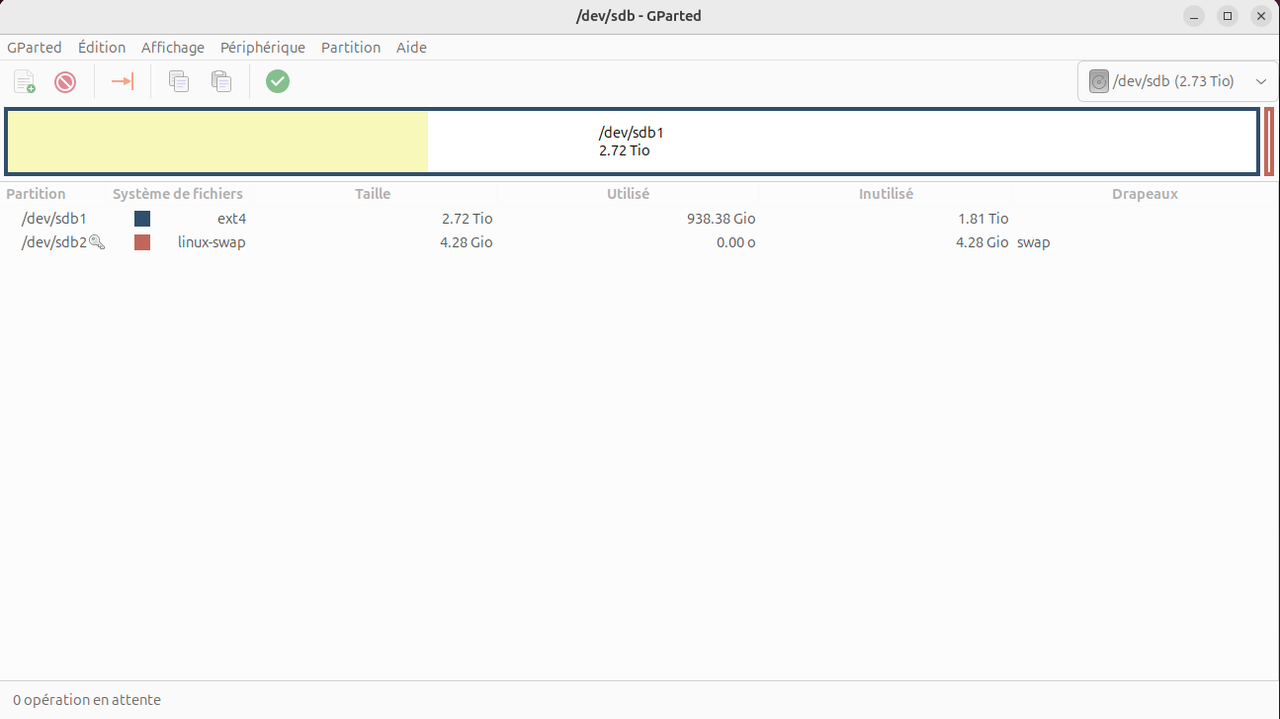Open the GParted menu

[x=34, y=47]
